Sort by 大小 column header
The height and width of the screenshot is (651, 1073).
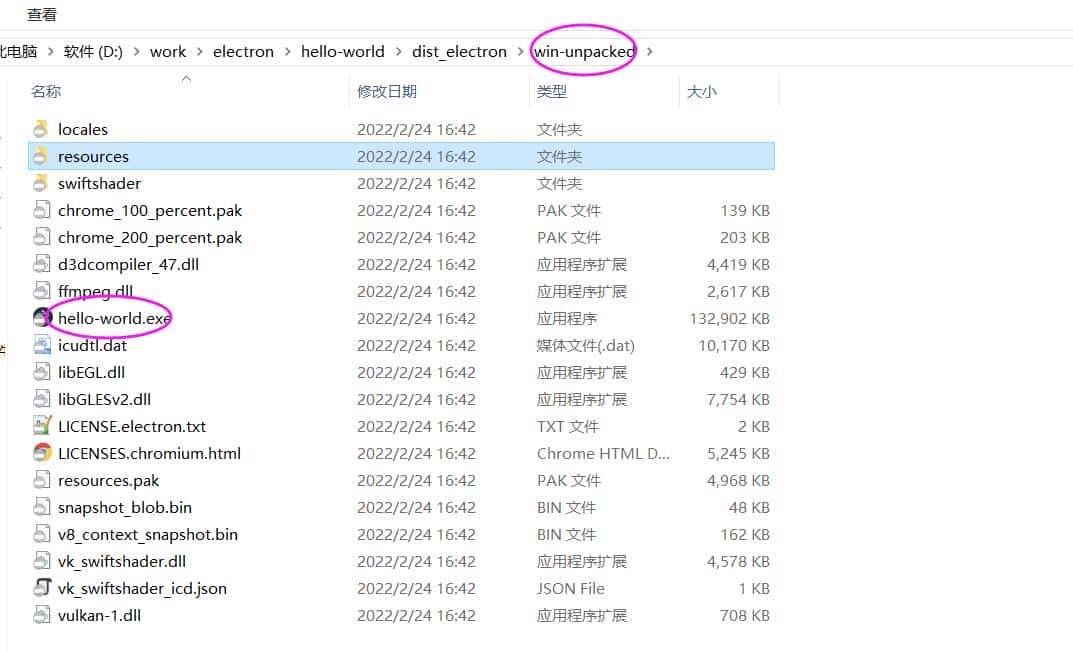click(701, 91)
